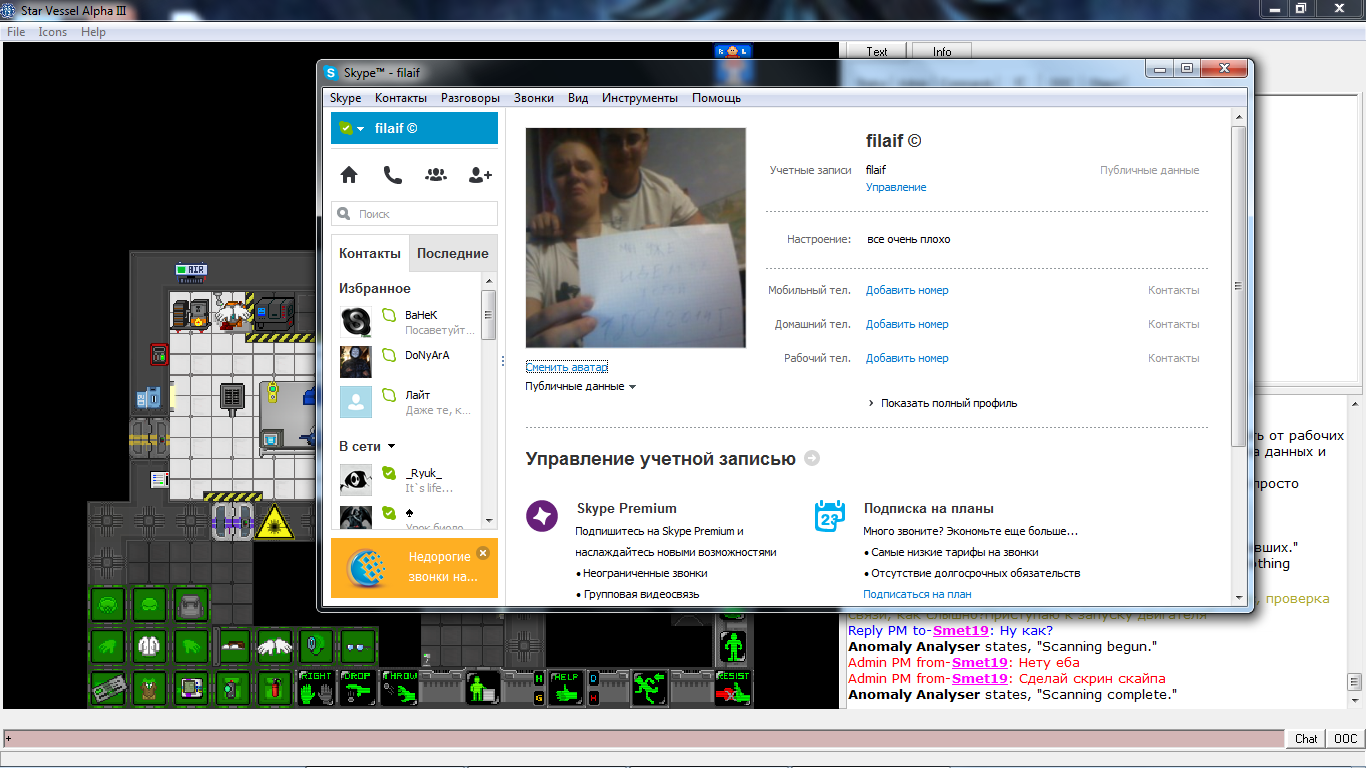The width and height of the screenshot is (1366, 768).
Task: Open the Звонки menu in Skype
Action: [x=534, y=98]
